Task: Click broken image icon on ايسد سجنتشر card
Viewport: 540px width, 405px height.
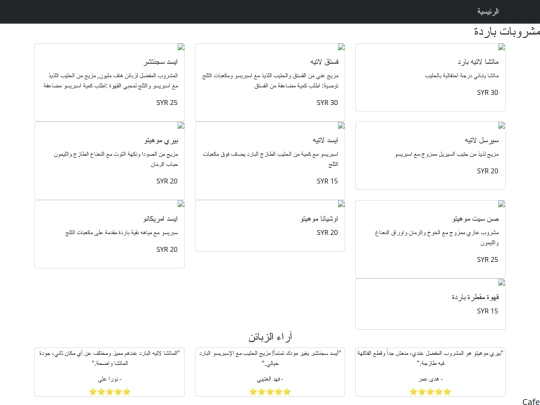Action: pyautogui.click(x=181, y=47)
